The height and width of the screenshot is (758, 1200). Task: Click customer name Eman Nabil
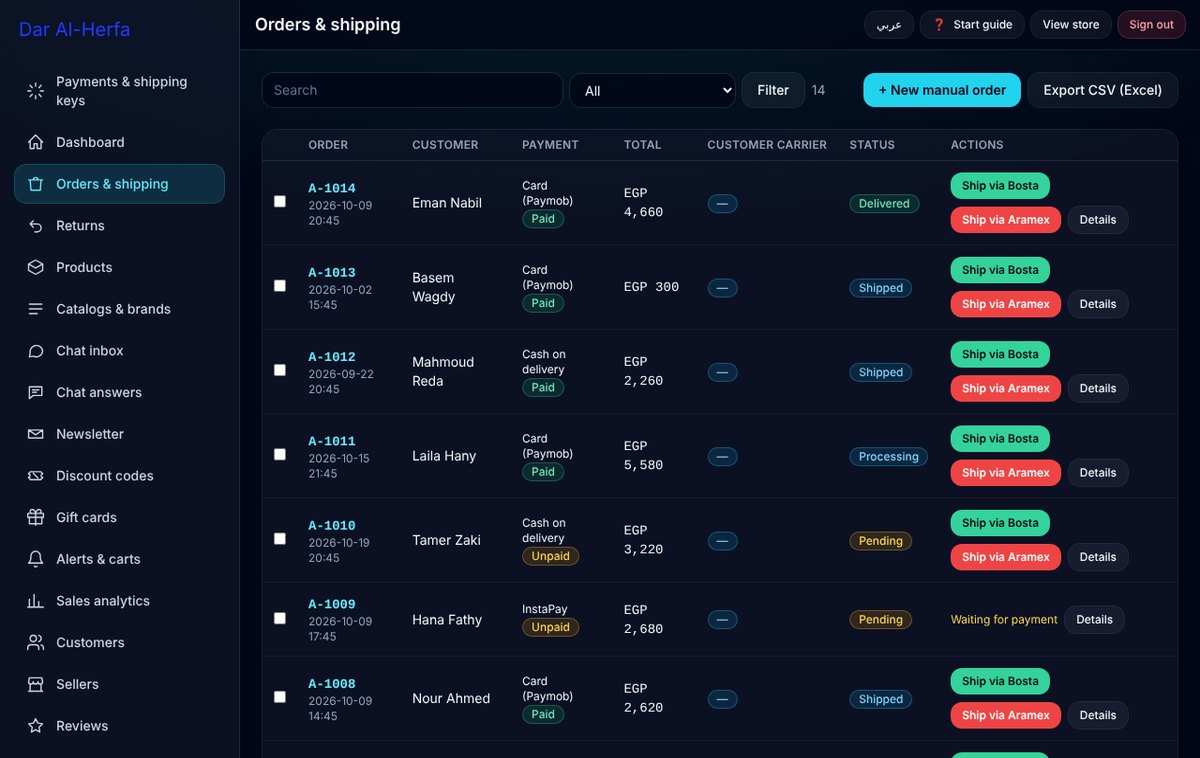[x=447, y=203]
